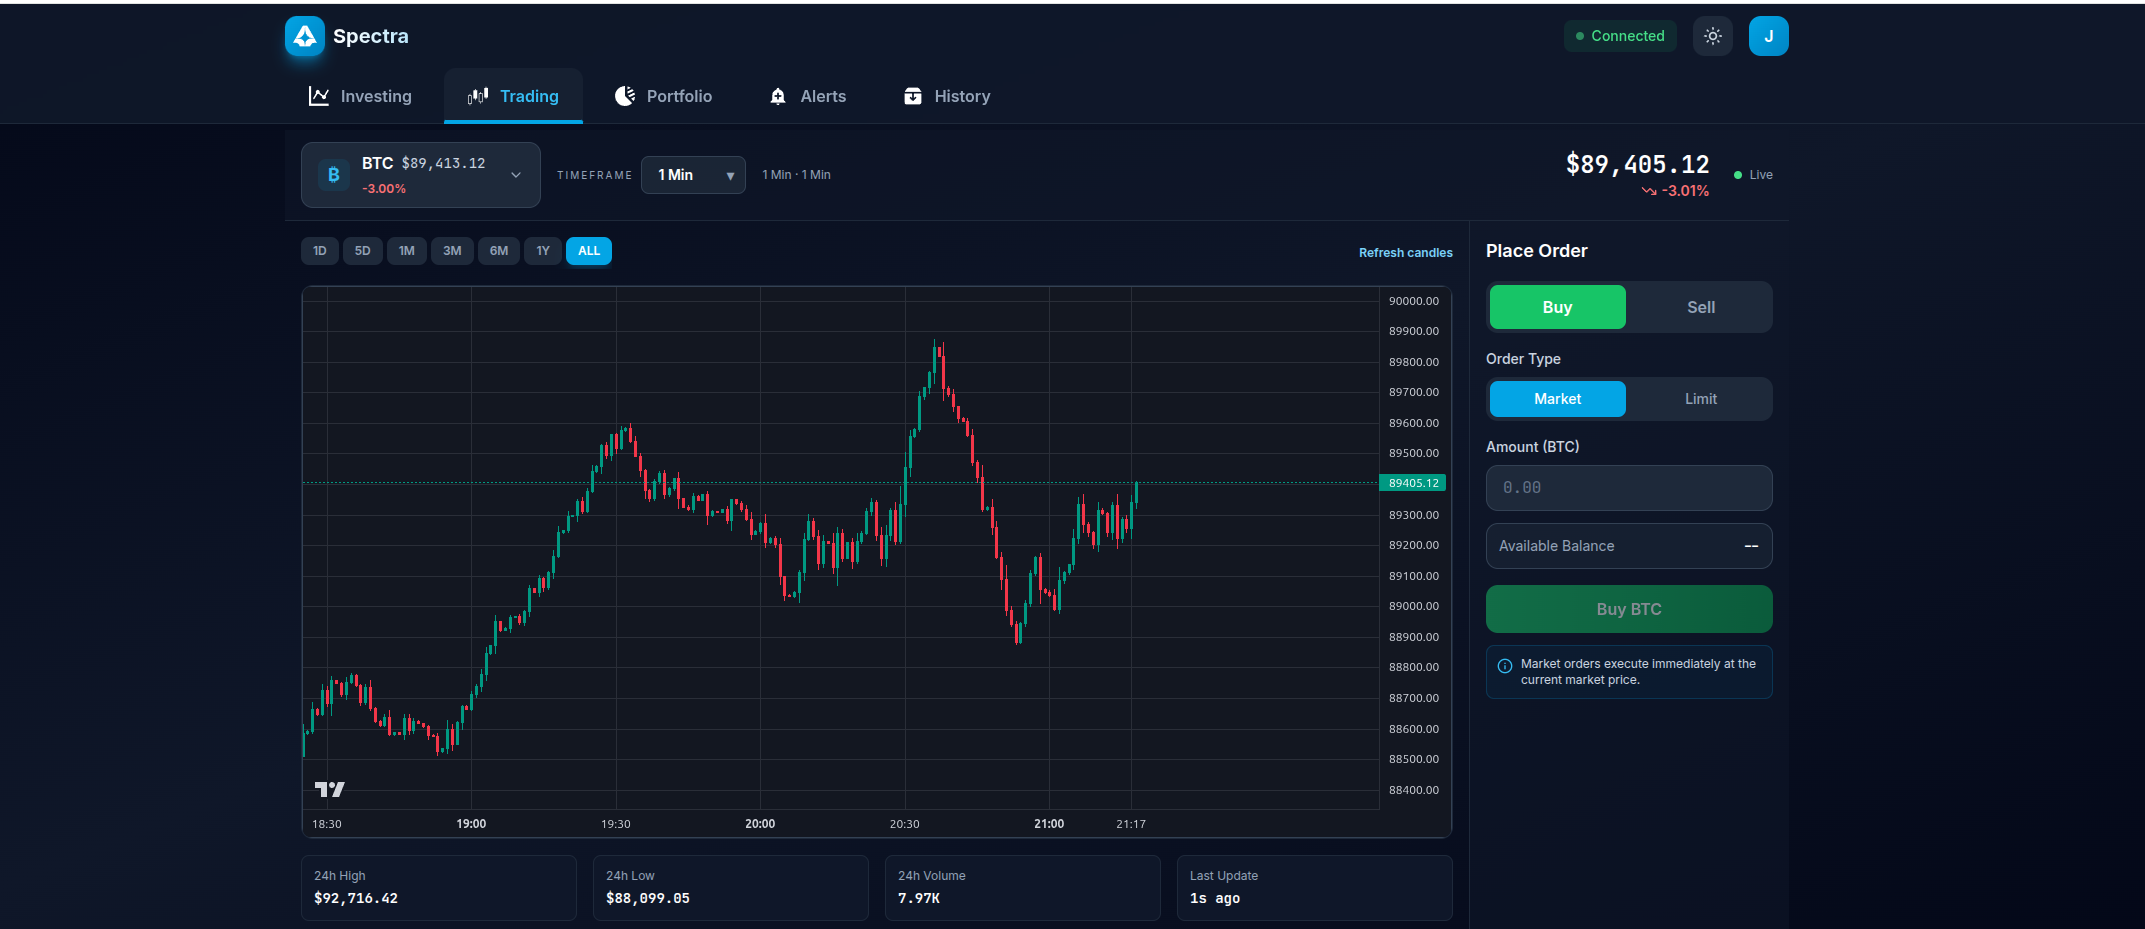
Task: Click the Connected status badge
Action: (x=1620, y=36)
